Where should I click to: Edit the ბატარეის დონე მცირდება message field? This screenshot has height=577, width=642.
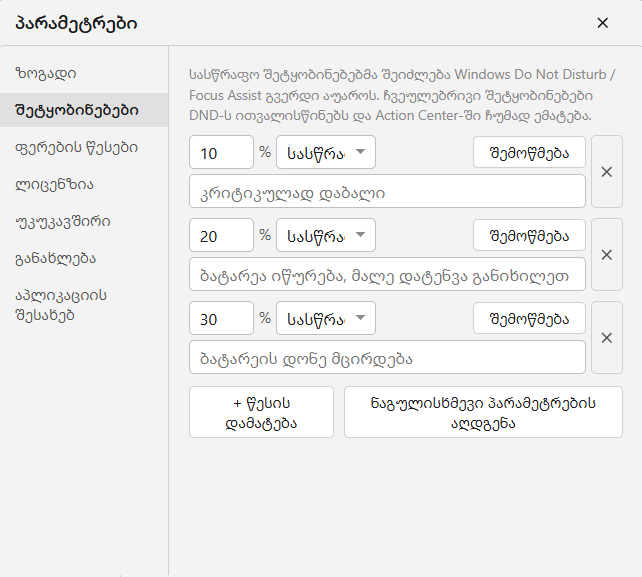pos(387,357)
